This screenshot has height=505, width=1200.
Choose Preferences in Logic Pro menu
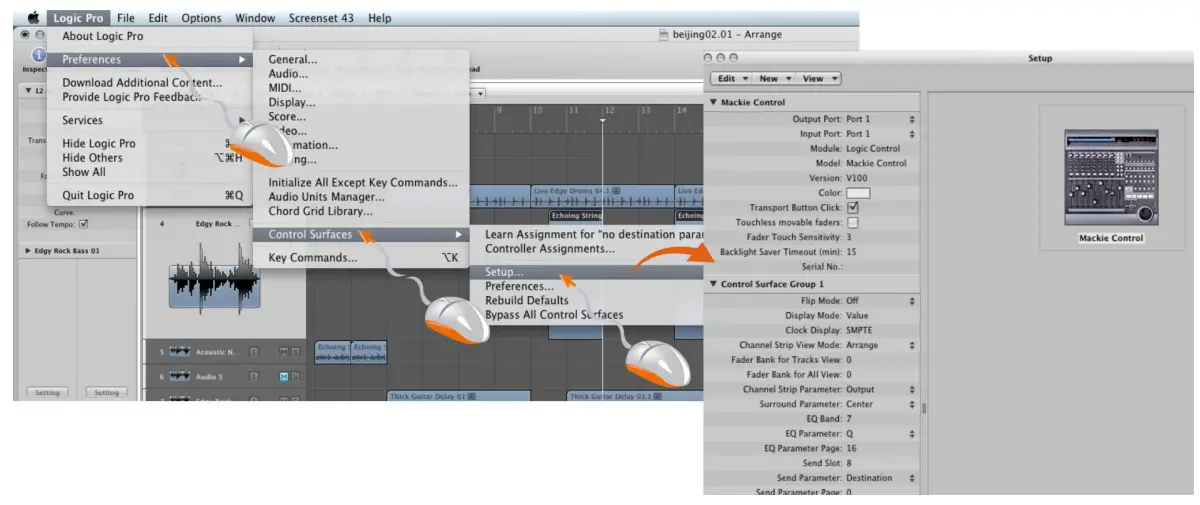[149, 59]
